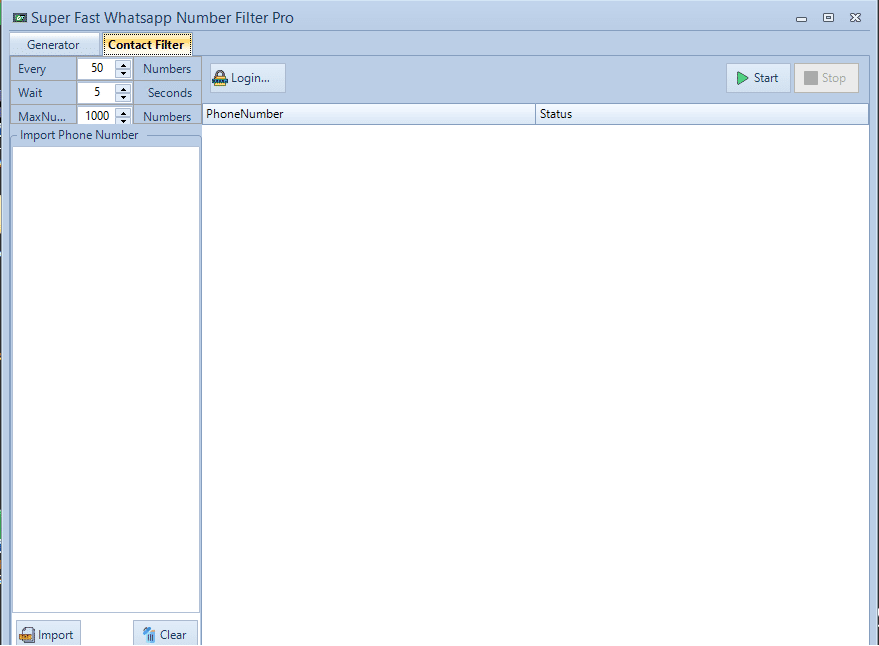
Task: Click the Import Phone Number group title
Action: [x=79, y=135]
